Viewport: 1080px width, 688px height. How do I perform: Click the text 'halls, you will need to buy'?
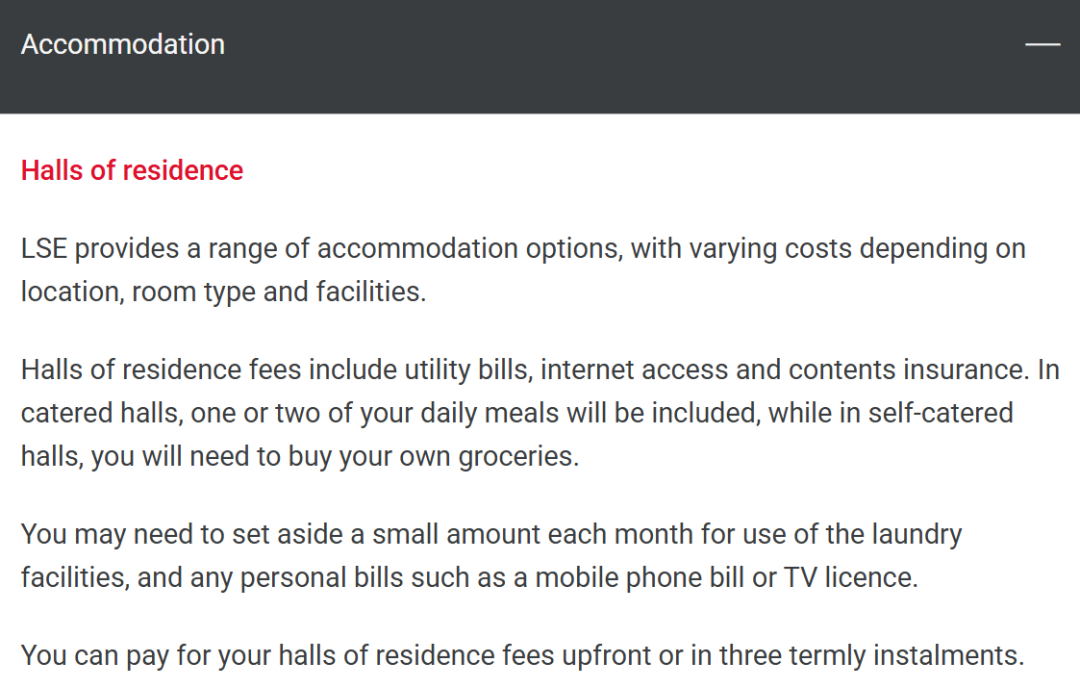click(300, 457)
